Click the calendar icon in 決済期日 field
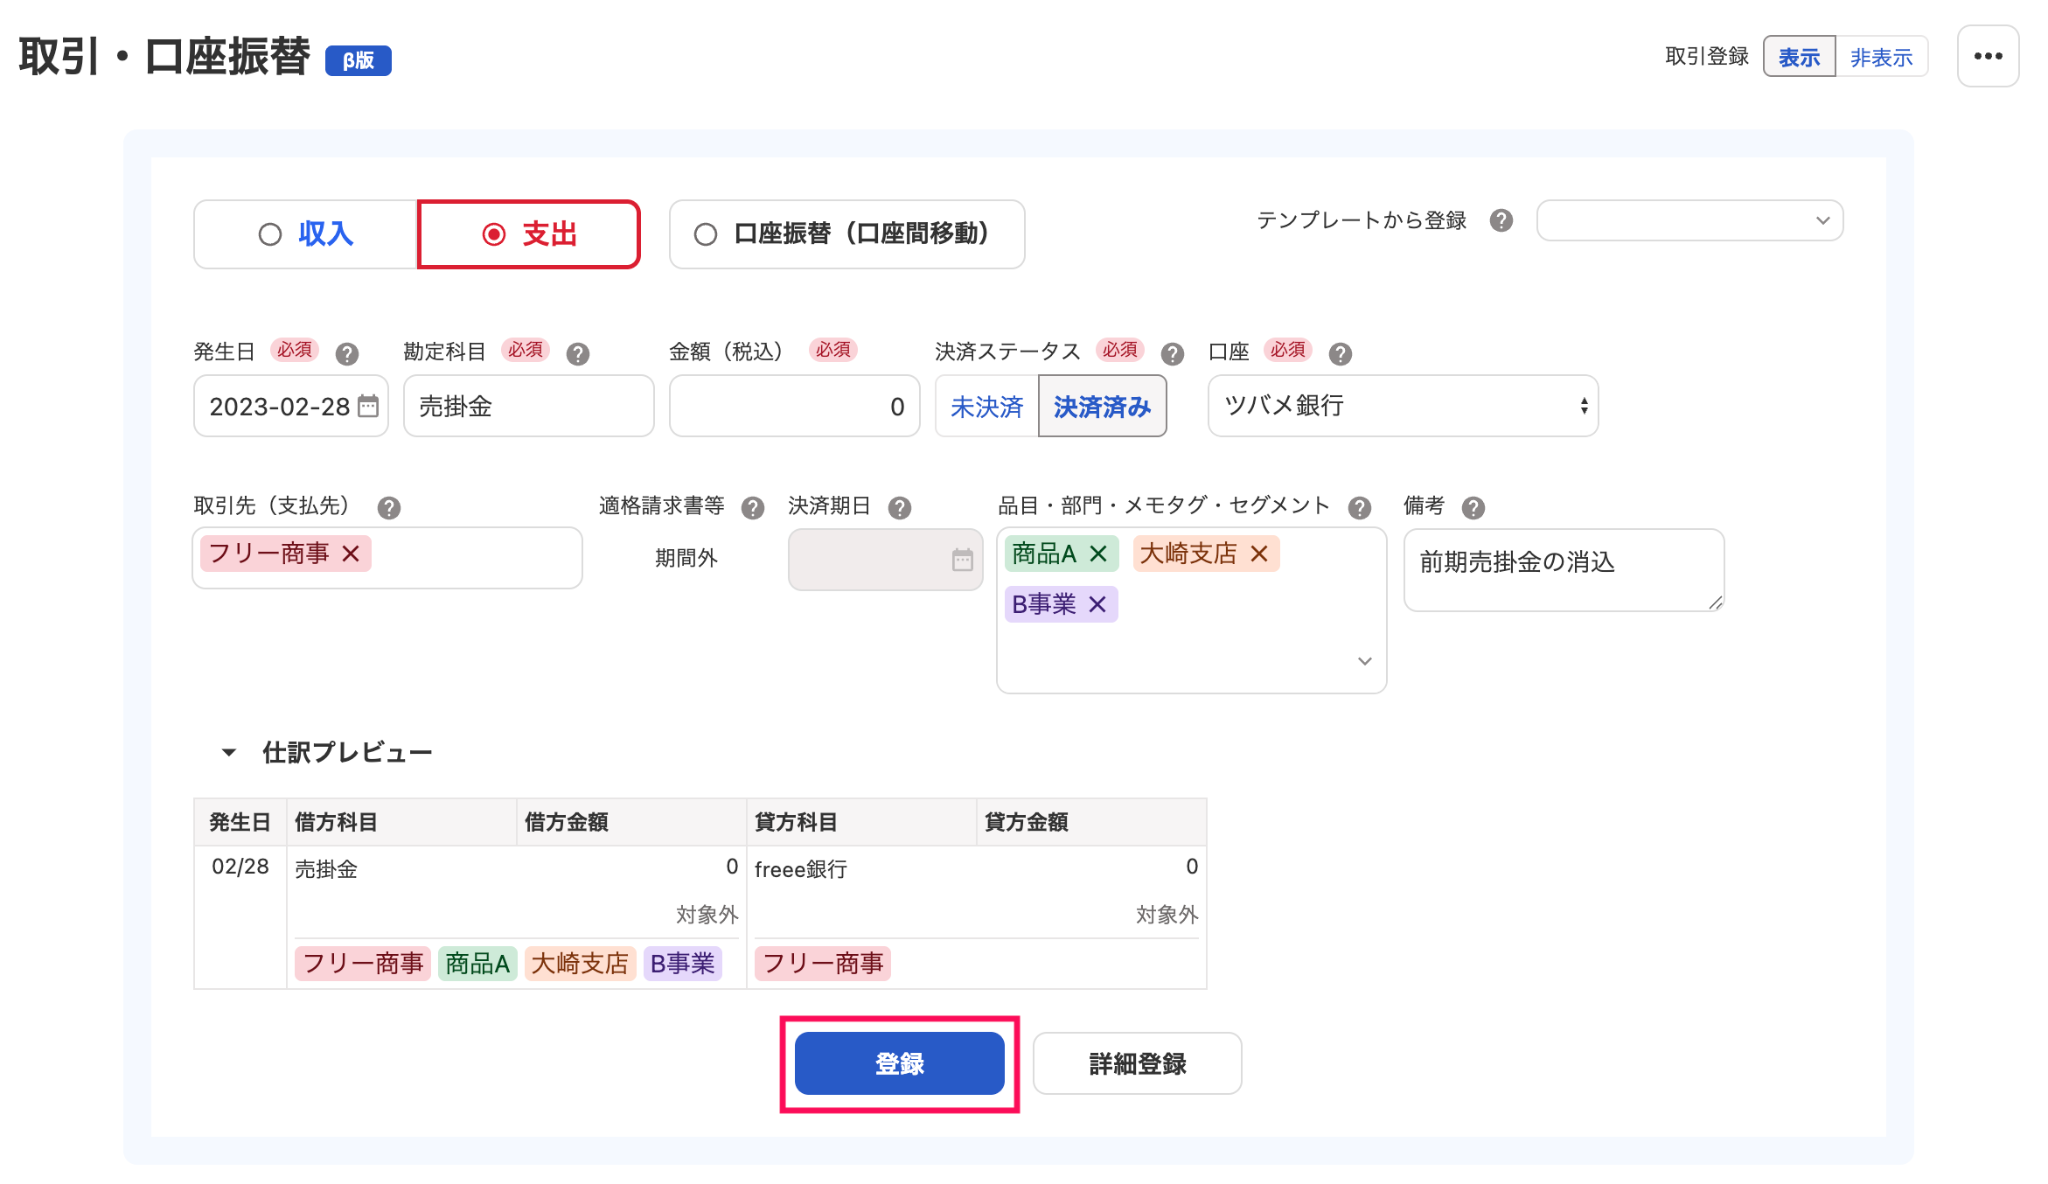Image resolution: width=2048 pixels, height=1184 pixels. click(962, 560)
